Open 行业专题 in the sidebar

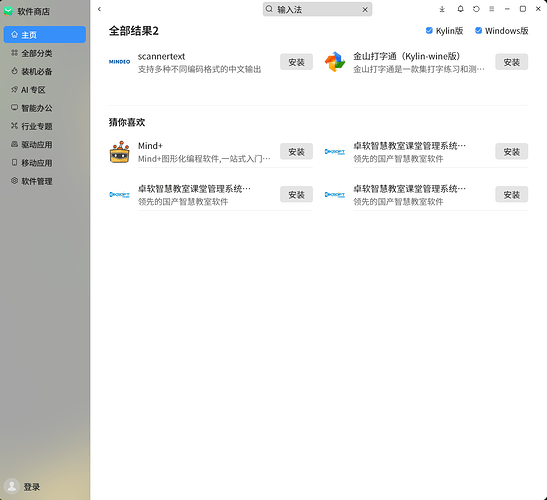[x=45, y=126]
